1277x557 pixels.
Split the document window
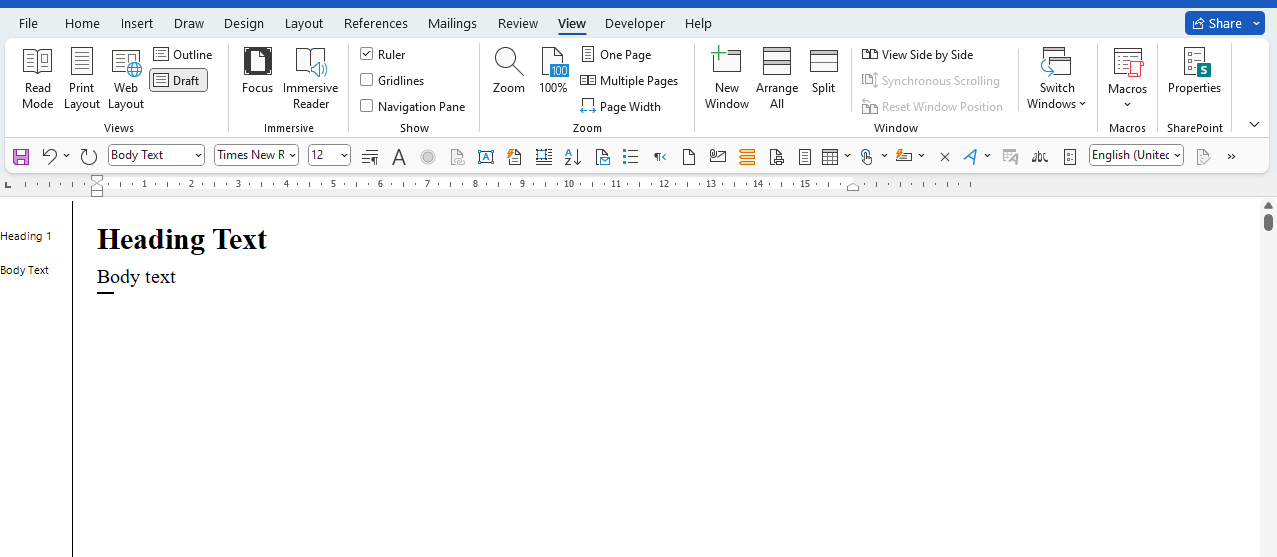click(x=823, y=72)
